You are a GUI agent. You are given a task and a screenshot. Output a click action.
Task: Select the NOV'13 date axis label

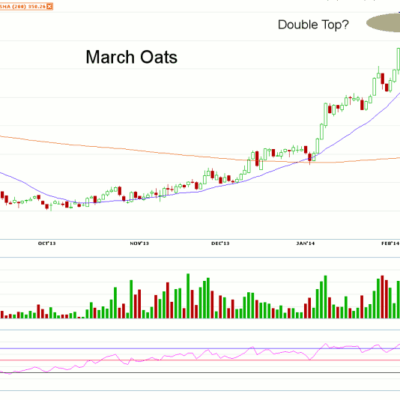(139, 244)
